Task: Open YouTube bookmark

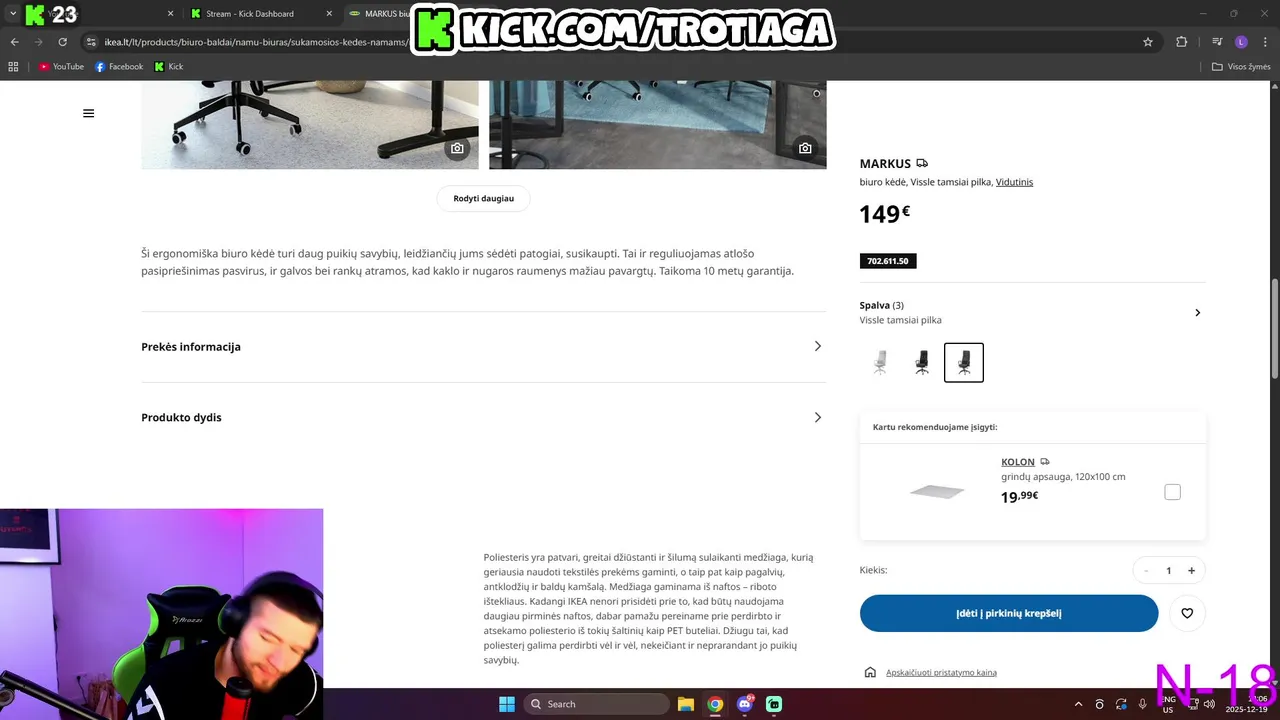Action: 61,67
